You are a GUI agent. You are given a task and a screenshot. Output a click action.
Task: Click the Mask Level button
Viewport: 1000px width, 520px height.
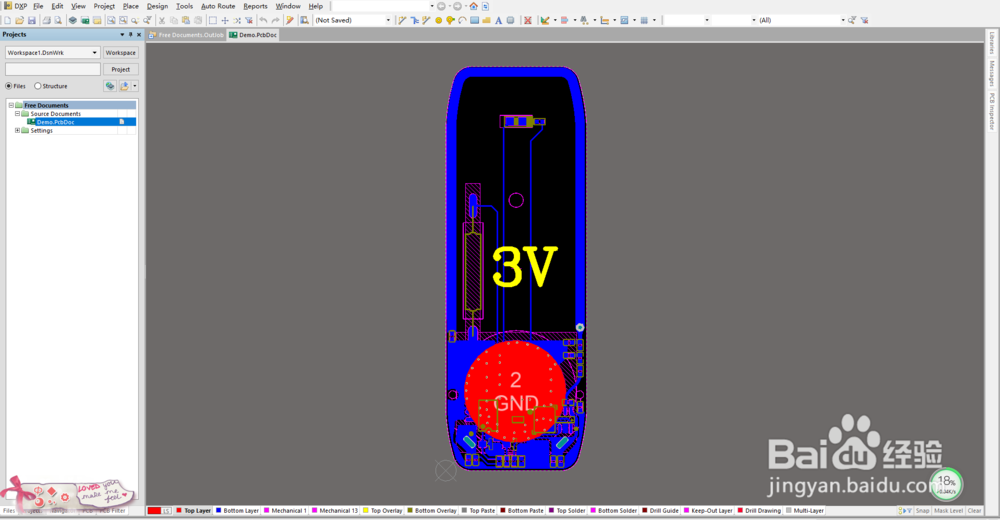(x=948, y=510)
